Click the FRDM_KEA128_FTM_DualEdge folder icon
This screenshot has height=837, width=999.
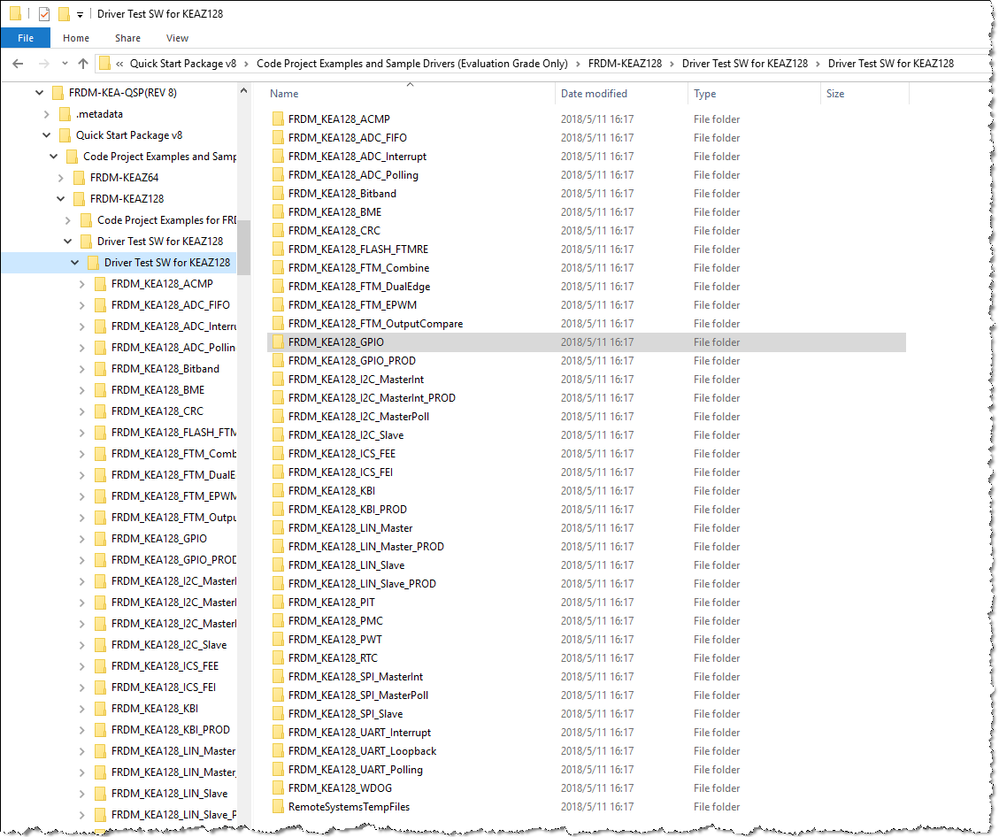tap(278, 286)
